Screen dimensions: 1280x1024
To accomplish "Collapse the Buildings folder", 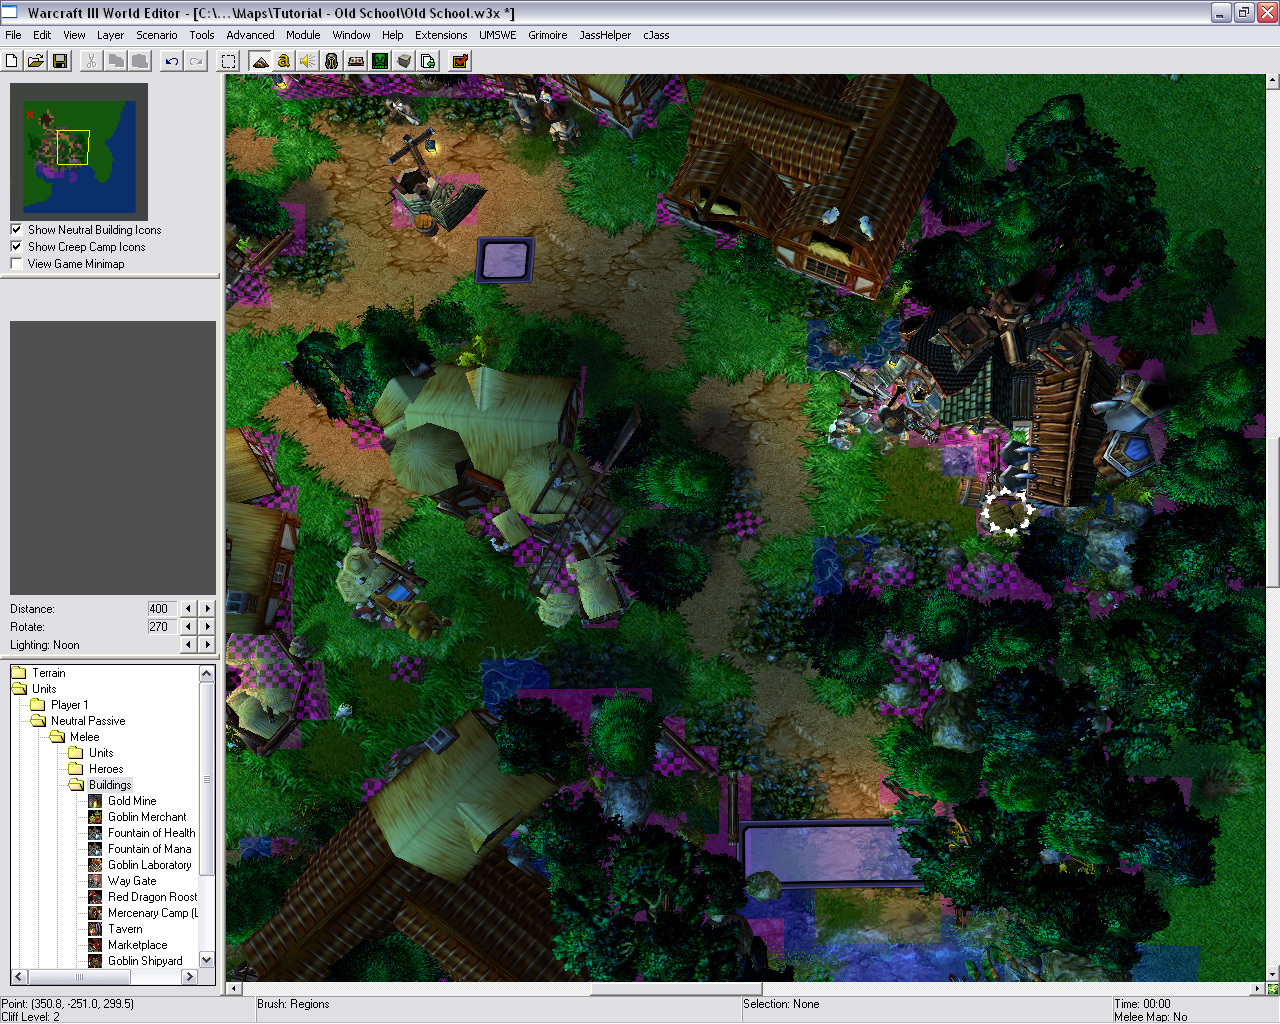I will click(x=76, y=785).
